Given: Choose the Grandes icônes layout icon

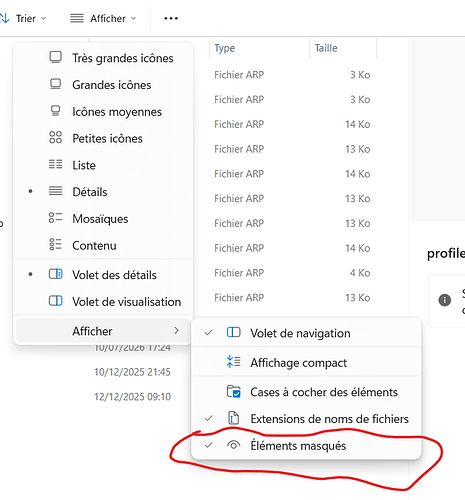Looking at the screenshot, I should tap(56, 84).
